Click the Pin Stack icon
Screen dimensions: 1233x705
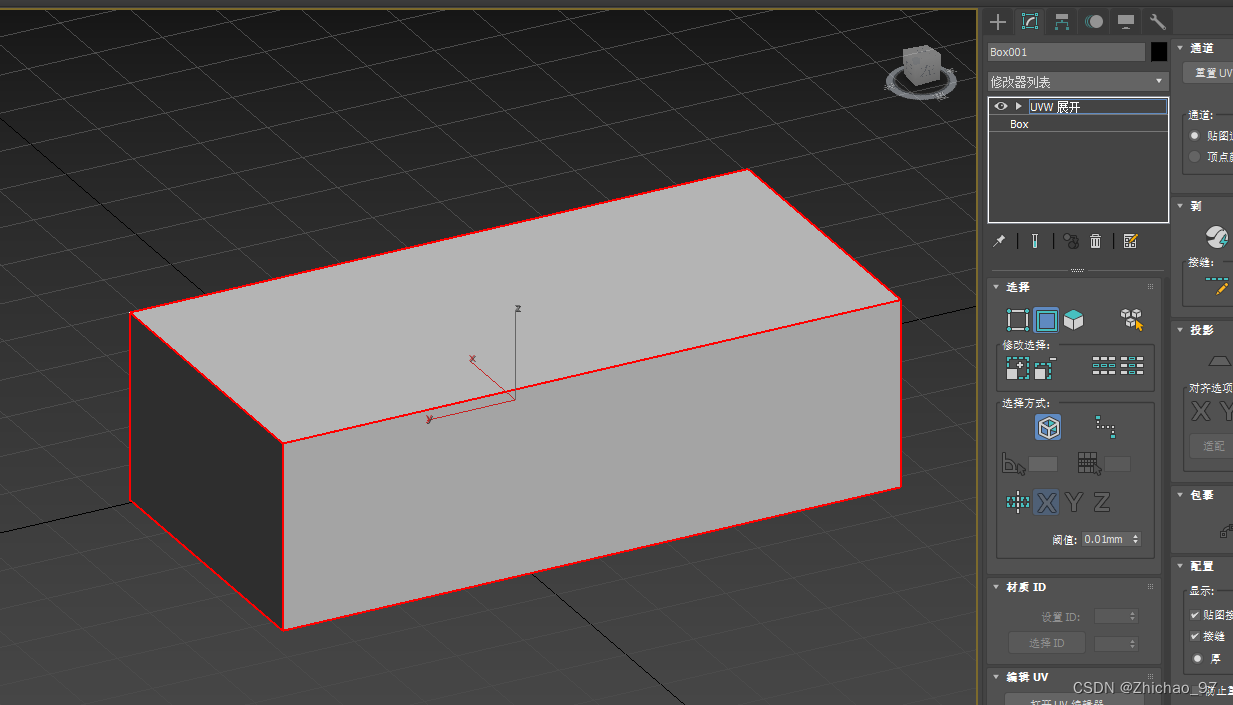(x=999, y=241)
